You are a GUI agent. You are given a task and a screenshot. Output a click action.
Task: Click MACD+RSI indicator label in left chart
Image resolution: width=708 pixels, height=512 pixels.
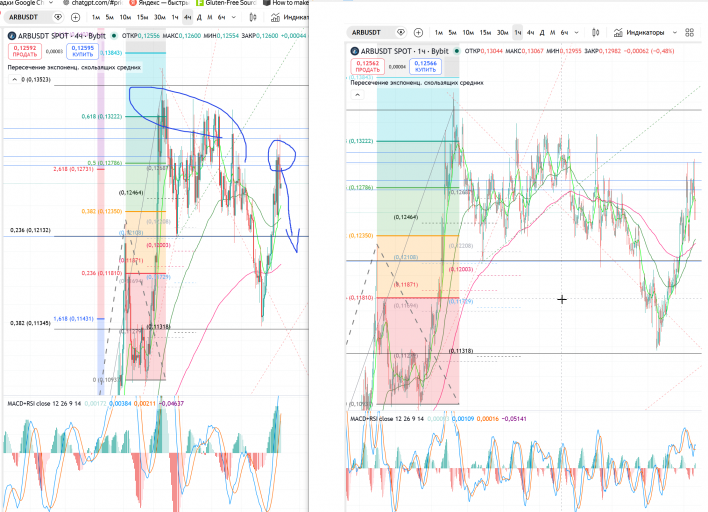click(44, 403)
